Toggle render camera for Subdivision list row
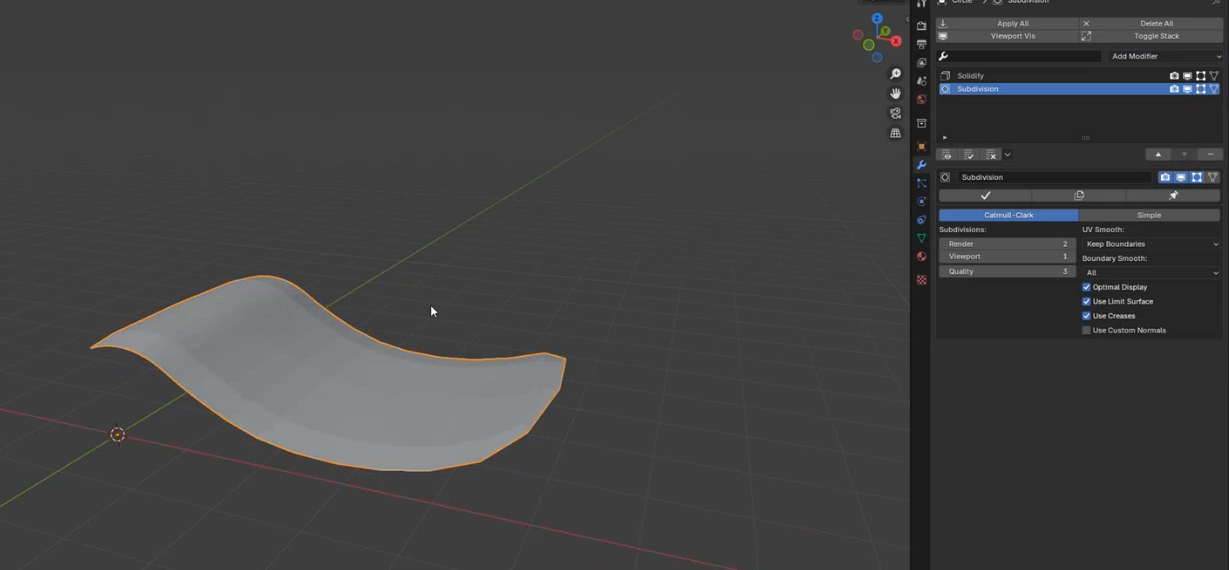This screenshot has height=570, width=1229. (x=1174, y=89)
